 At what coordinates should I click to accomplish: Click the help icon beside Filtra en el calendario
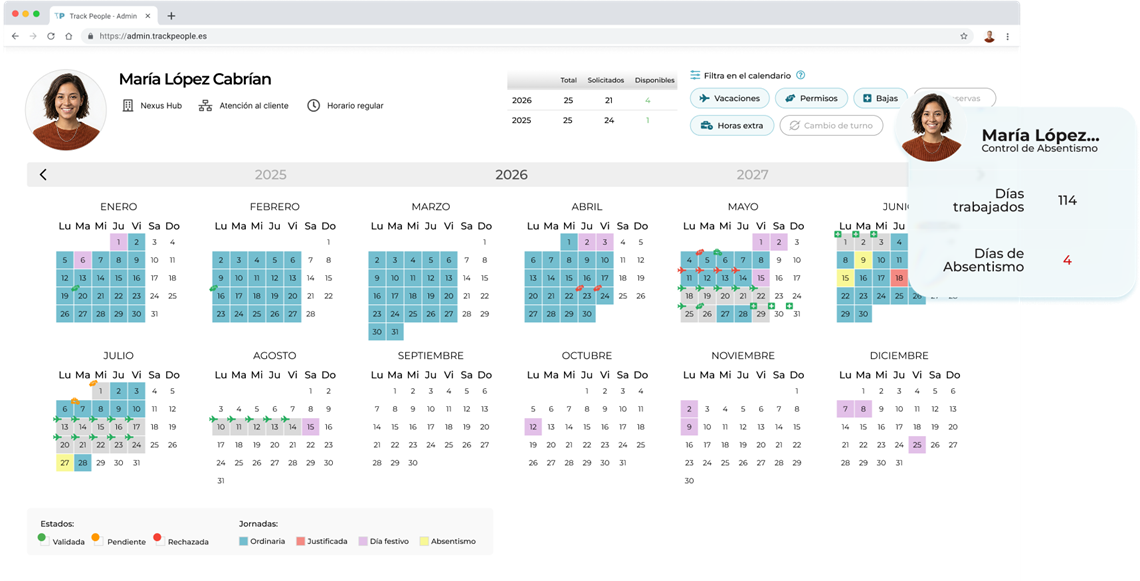(x=800, y=75)
